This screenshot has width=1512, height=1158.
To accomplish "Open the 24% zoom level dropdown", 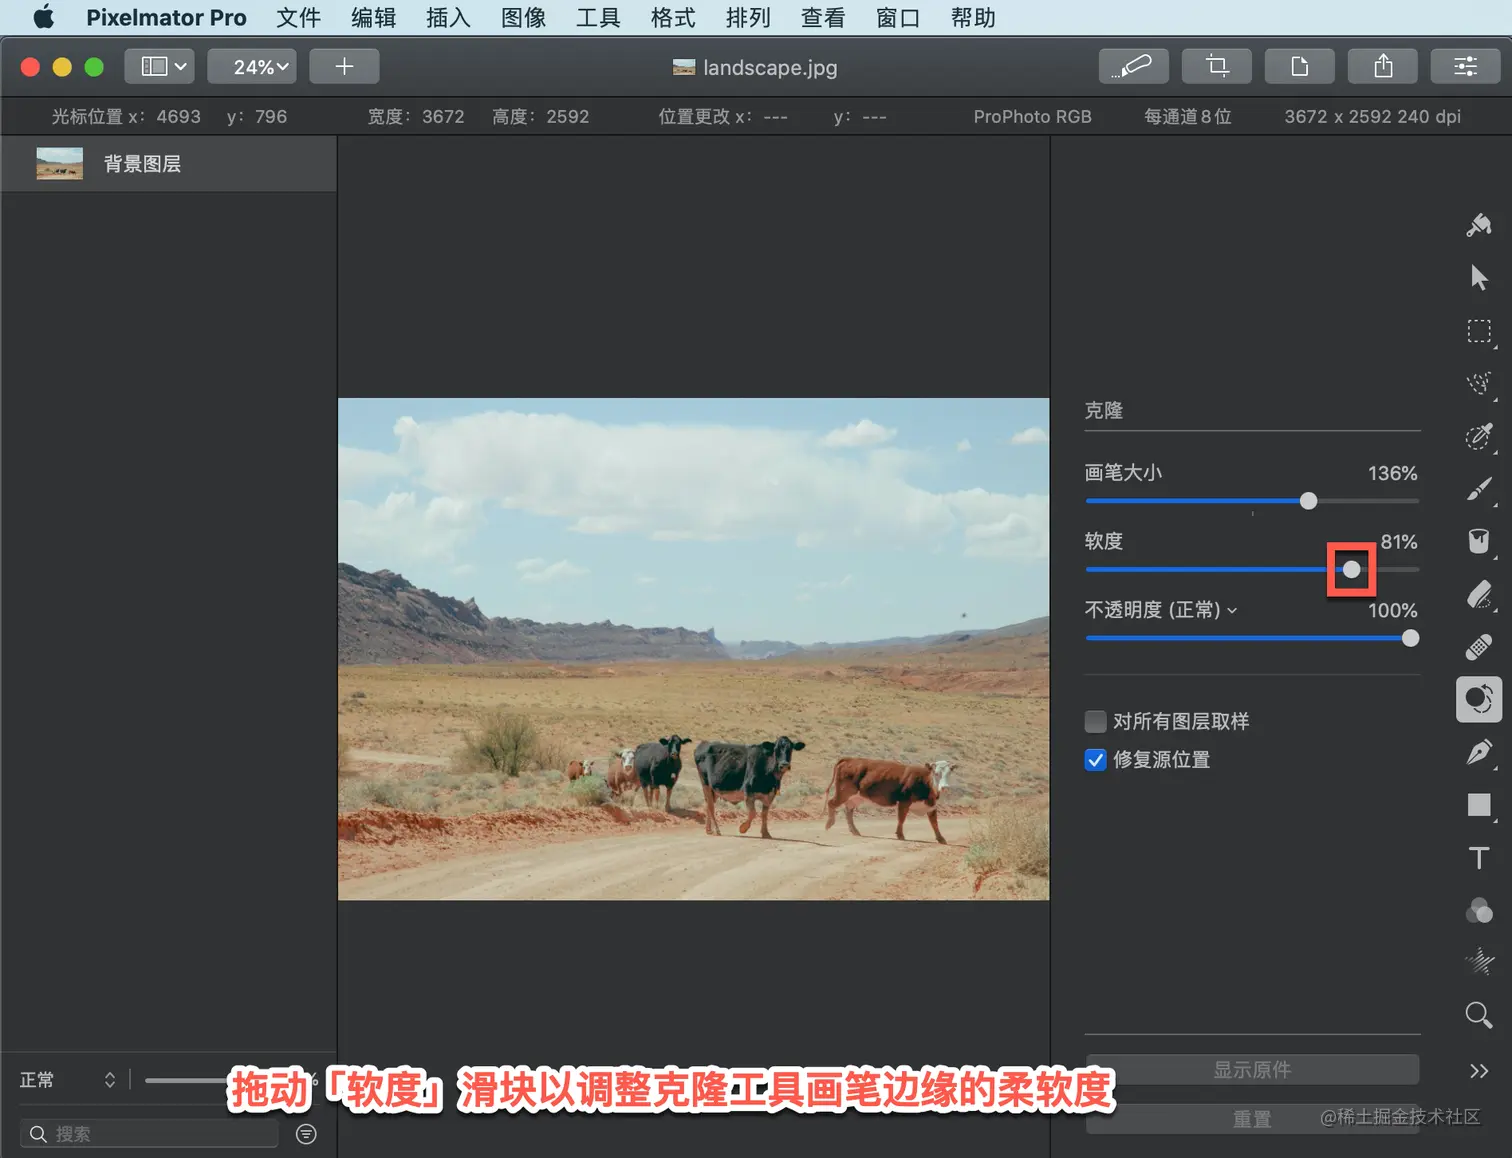I will click(252, 67).
